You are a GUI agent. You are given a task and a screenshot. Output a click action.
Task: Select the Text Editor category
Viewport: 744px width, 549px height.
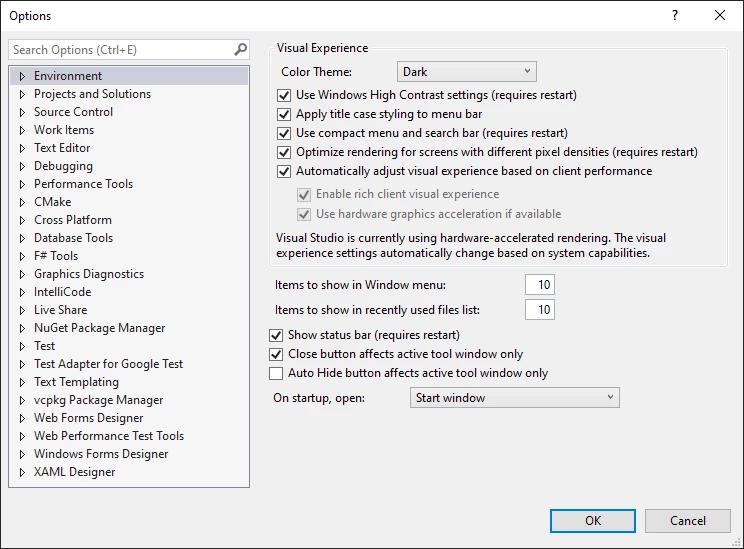pos(62,148)
